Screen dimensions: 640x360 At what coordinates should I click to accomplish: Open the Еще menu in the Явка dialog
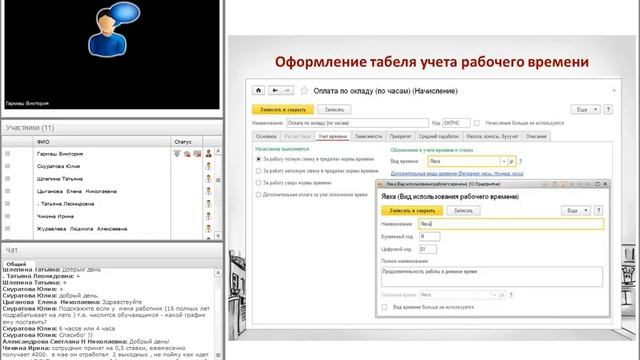(x=576, y=211)
